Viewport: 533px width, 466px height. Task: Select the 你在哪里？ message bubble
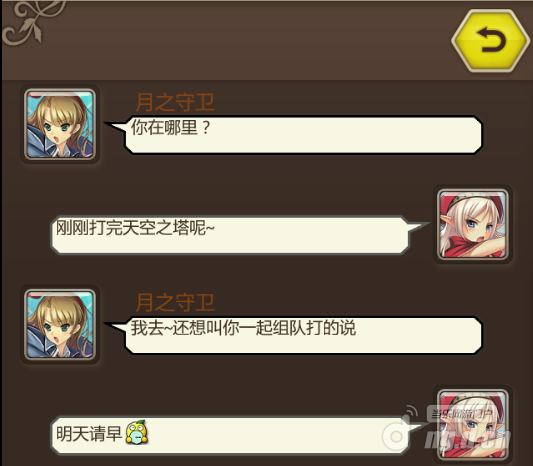294,134
